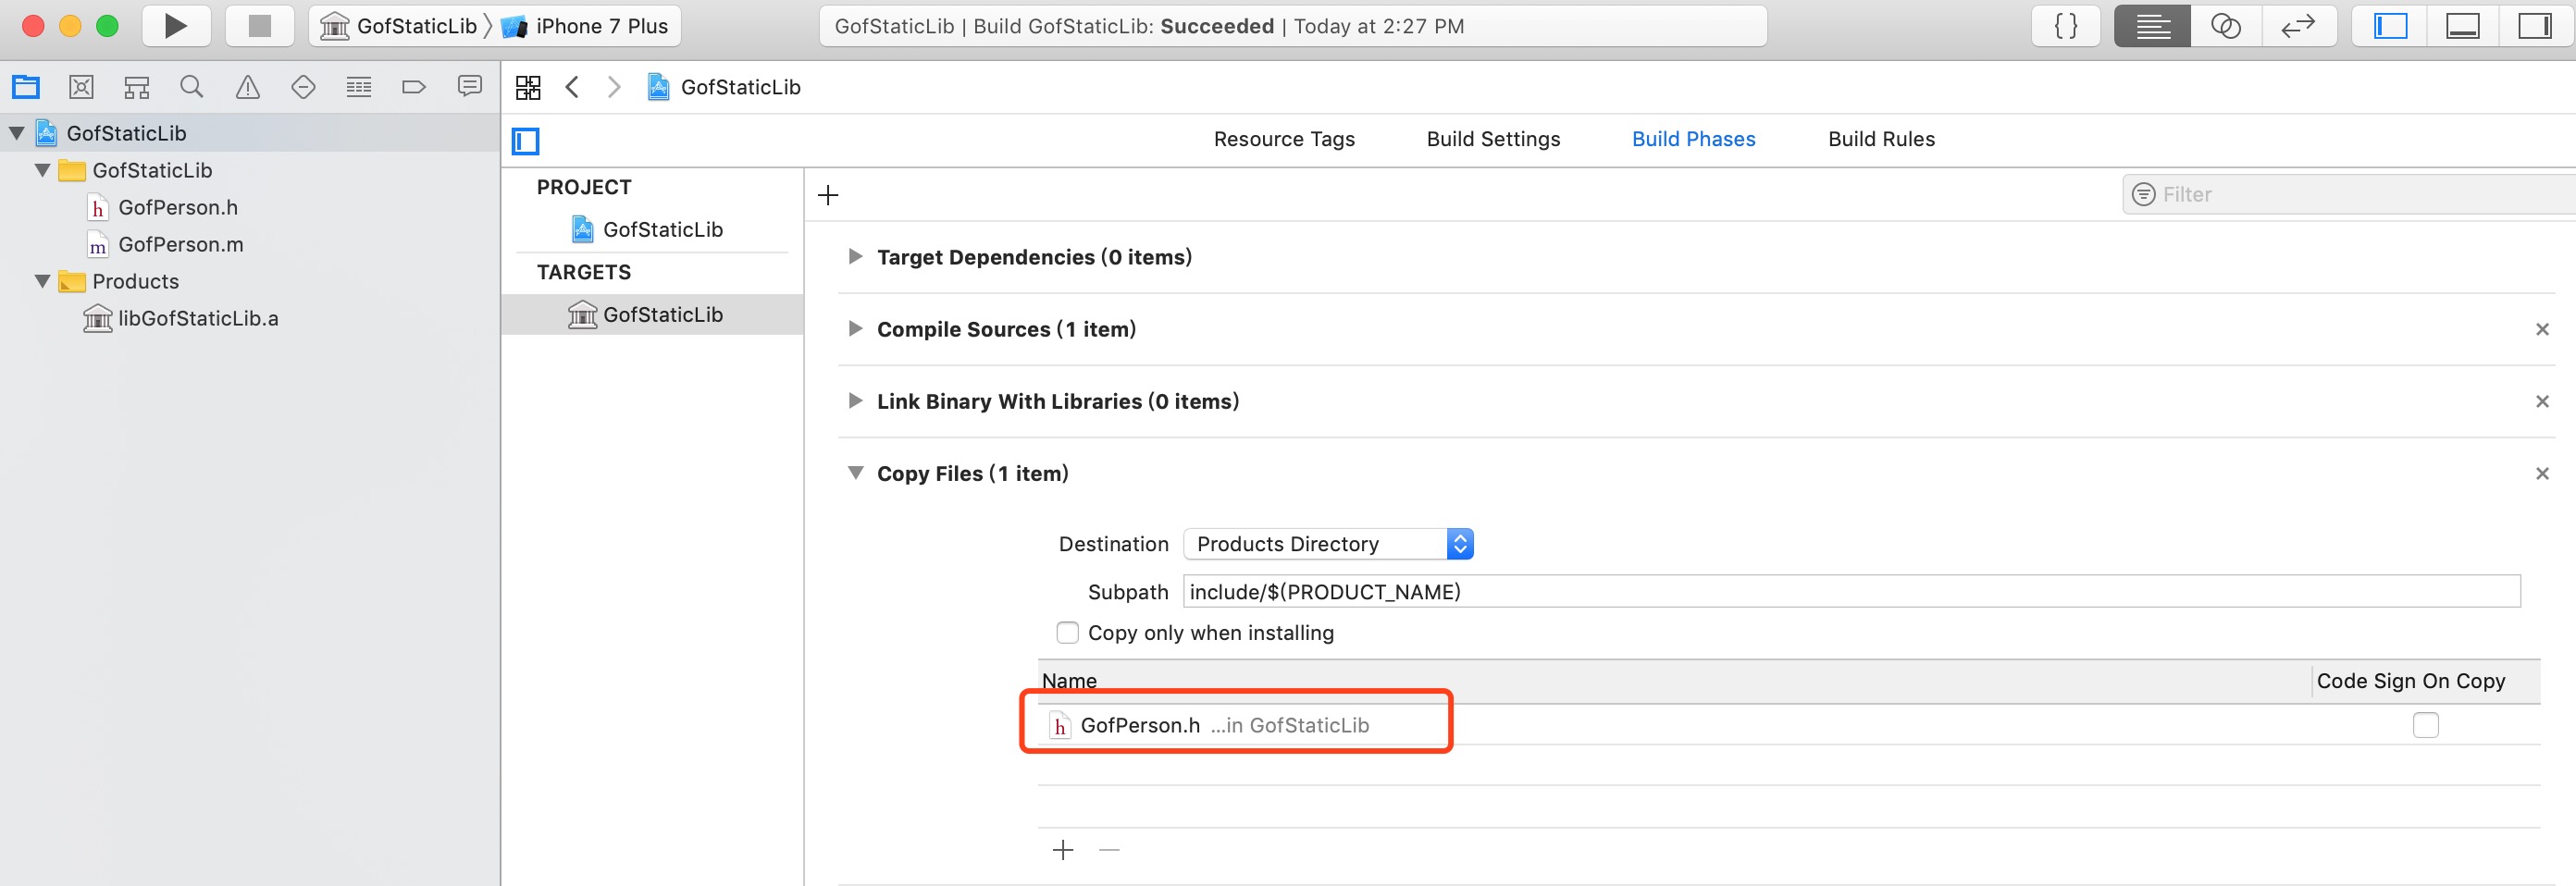This screenshot has height=886, width=2576.
Task: Toggle the navigator panel
Action: pyautogui.click(x=2390, y=26)
